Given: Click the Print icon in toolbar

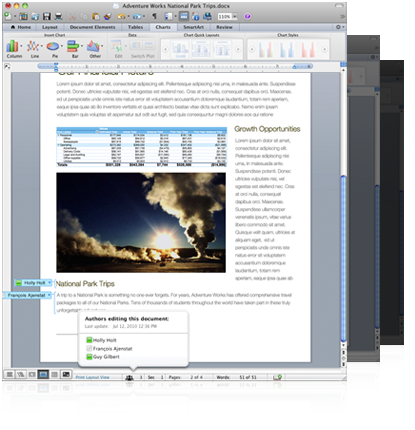Looking at the screenshot, I should click(x=59, y=16).
